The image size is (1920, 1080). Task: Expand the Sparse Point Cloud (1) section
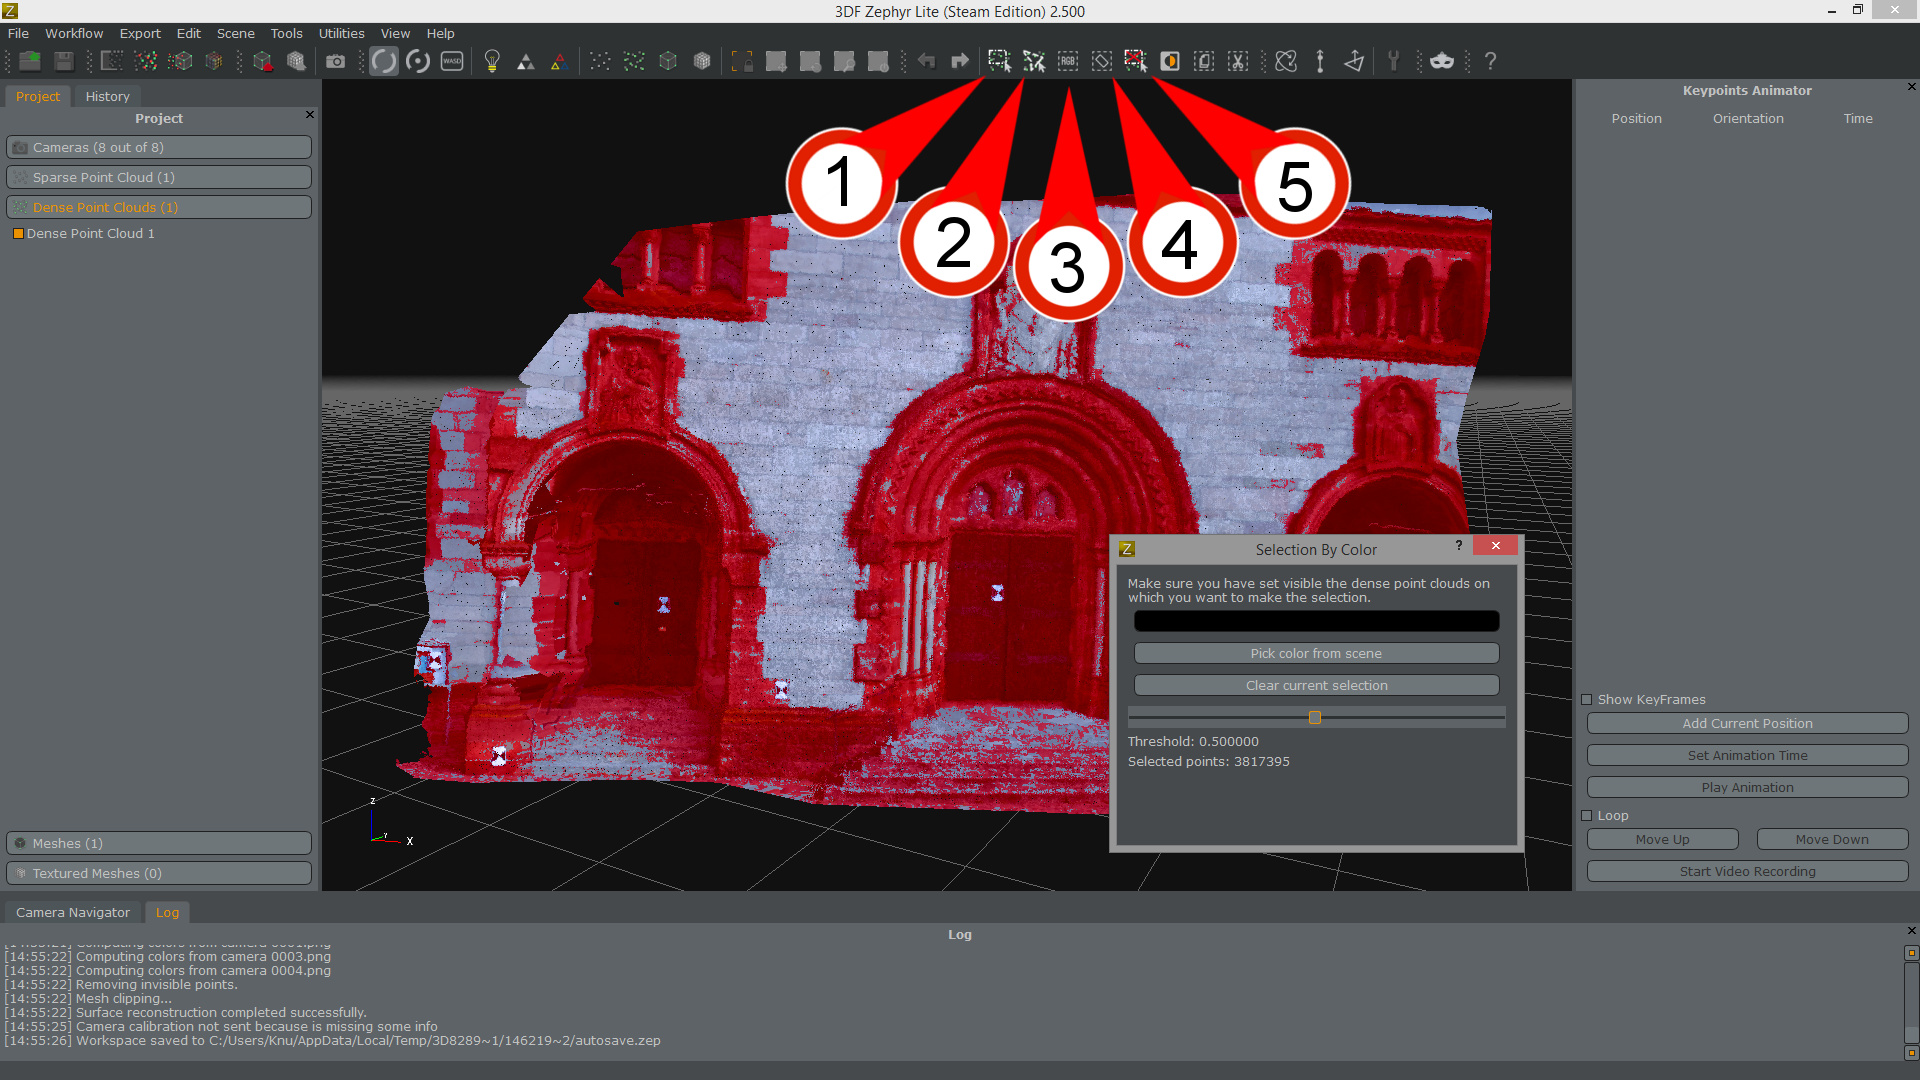pyautogui.click(x=159, y=177)
